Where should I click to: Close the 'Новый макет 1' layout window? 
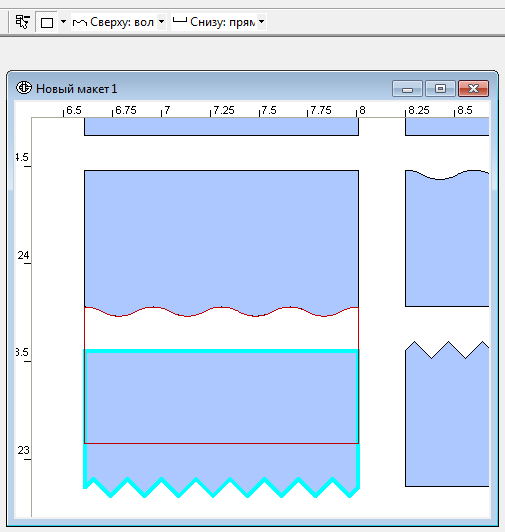pyautogui.click(x=473, y=89)
